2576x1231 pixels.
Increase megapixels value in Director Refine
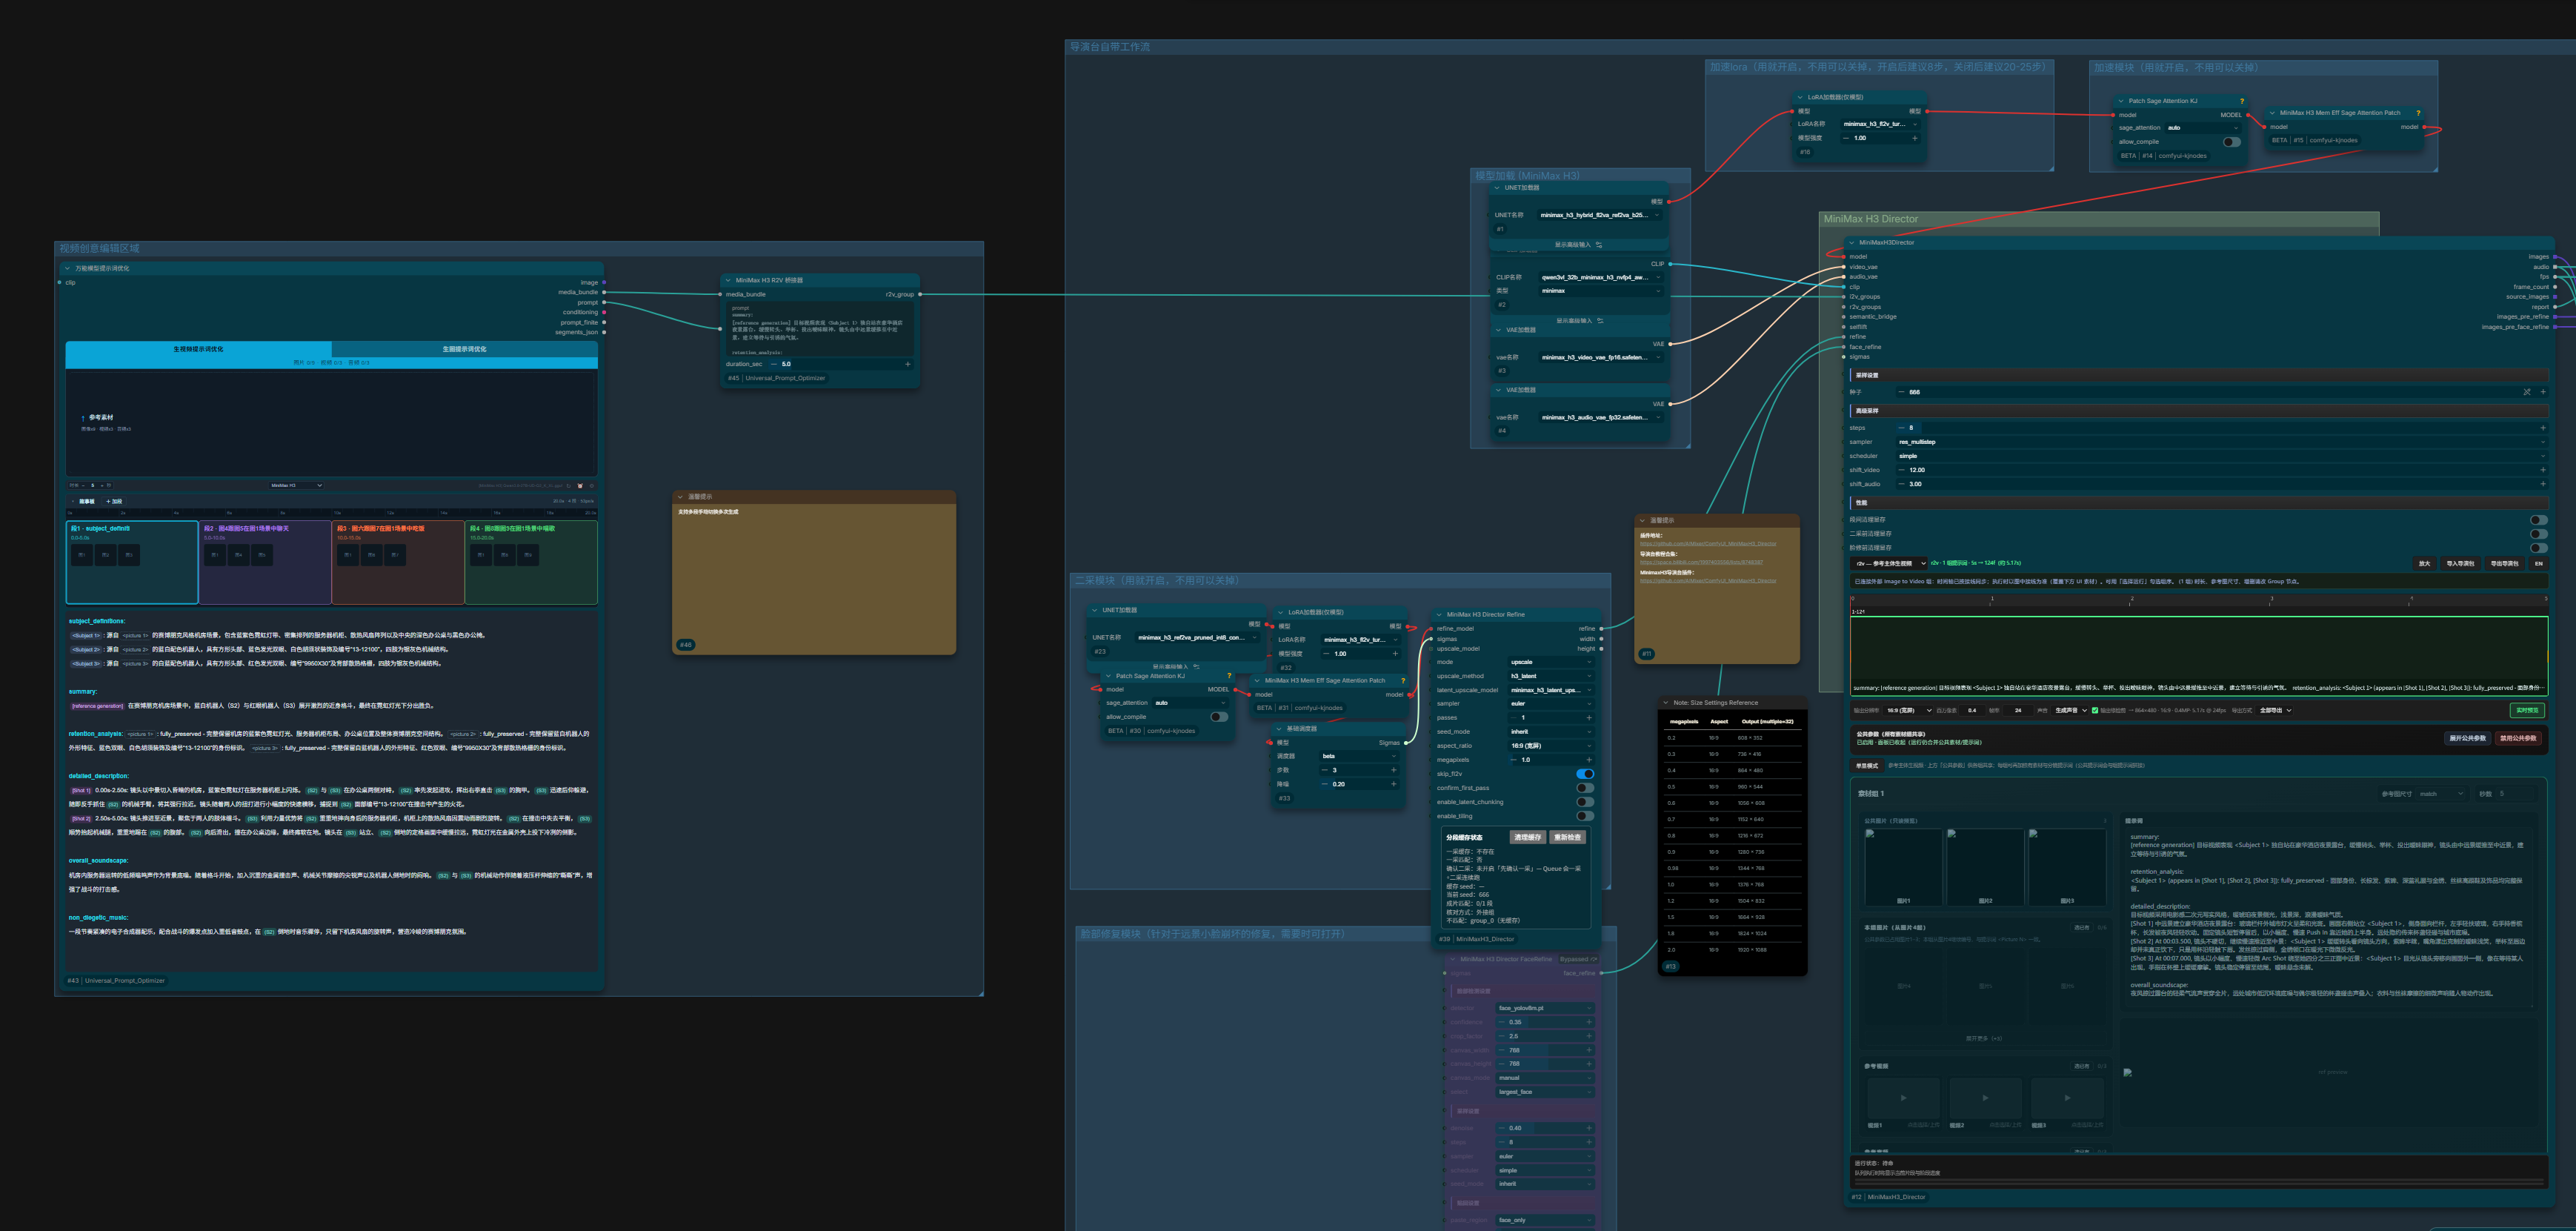click(1589, 760)
